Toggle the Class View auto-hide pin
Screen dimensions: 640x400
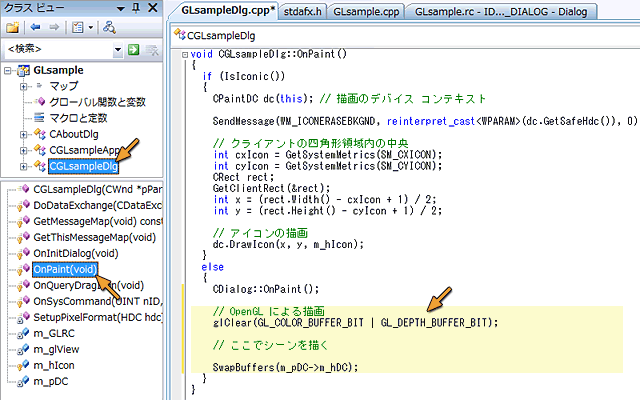[x=136, y=8]
